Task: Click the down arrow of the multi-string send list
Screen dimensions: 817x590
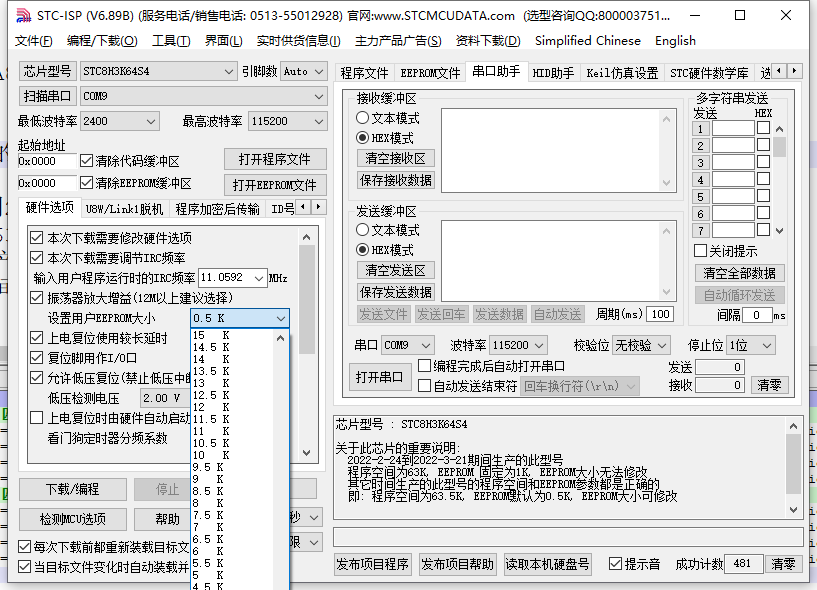Action: [779, 230]
